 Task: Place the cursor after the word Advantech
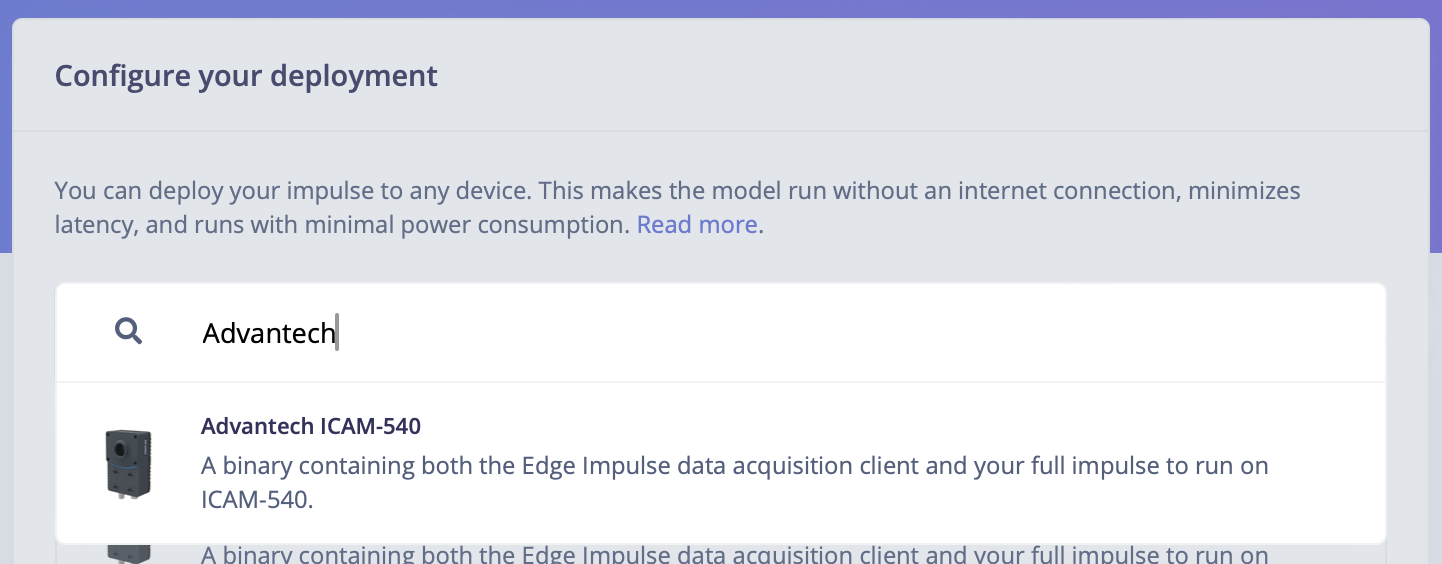[337, 332]
